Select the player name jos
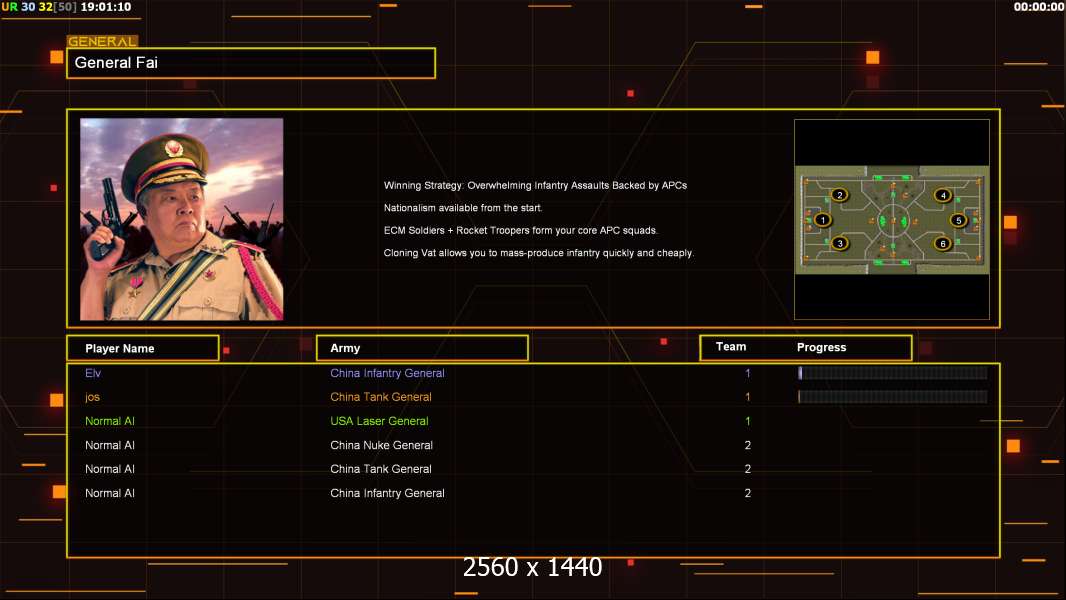1066x600 pixels. 92,397
